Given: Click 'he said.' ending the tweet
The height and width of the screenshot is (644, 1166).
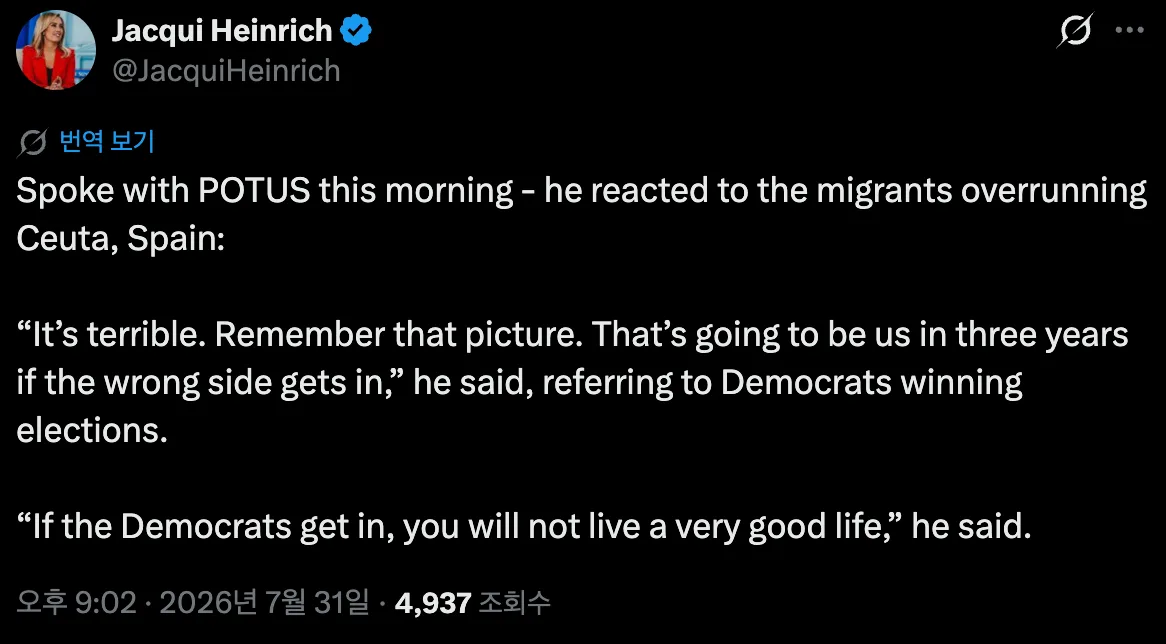Looking at the screenshot, I should coord(971,527).
